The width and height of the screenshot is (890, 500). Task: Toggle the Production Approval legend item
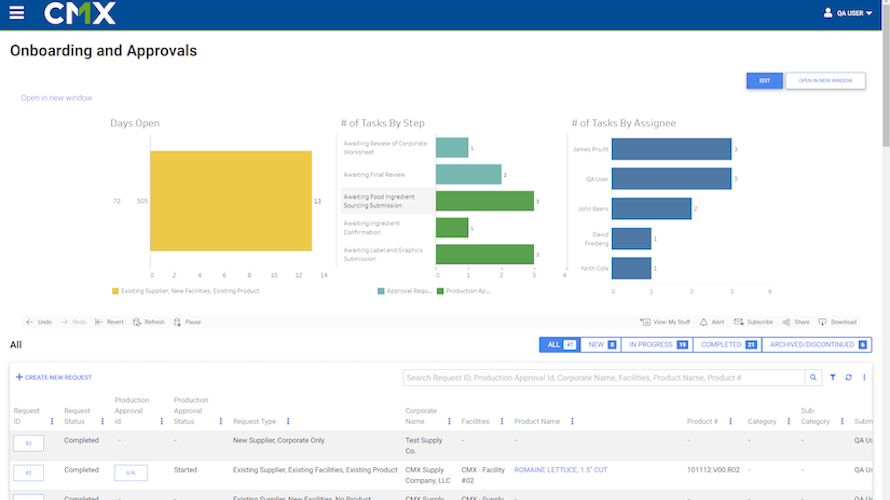tap(441, 291)
